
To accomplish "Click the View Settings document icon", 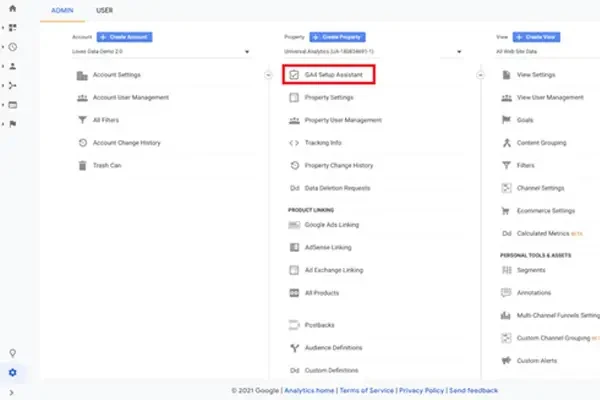I will [x=506, y=75].
